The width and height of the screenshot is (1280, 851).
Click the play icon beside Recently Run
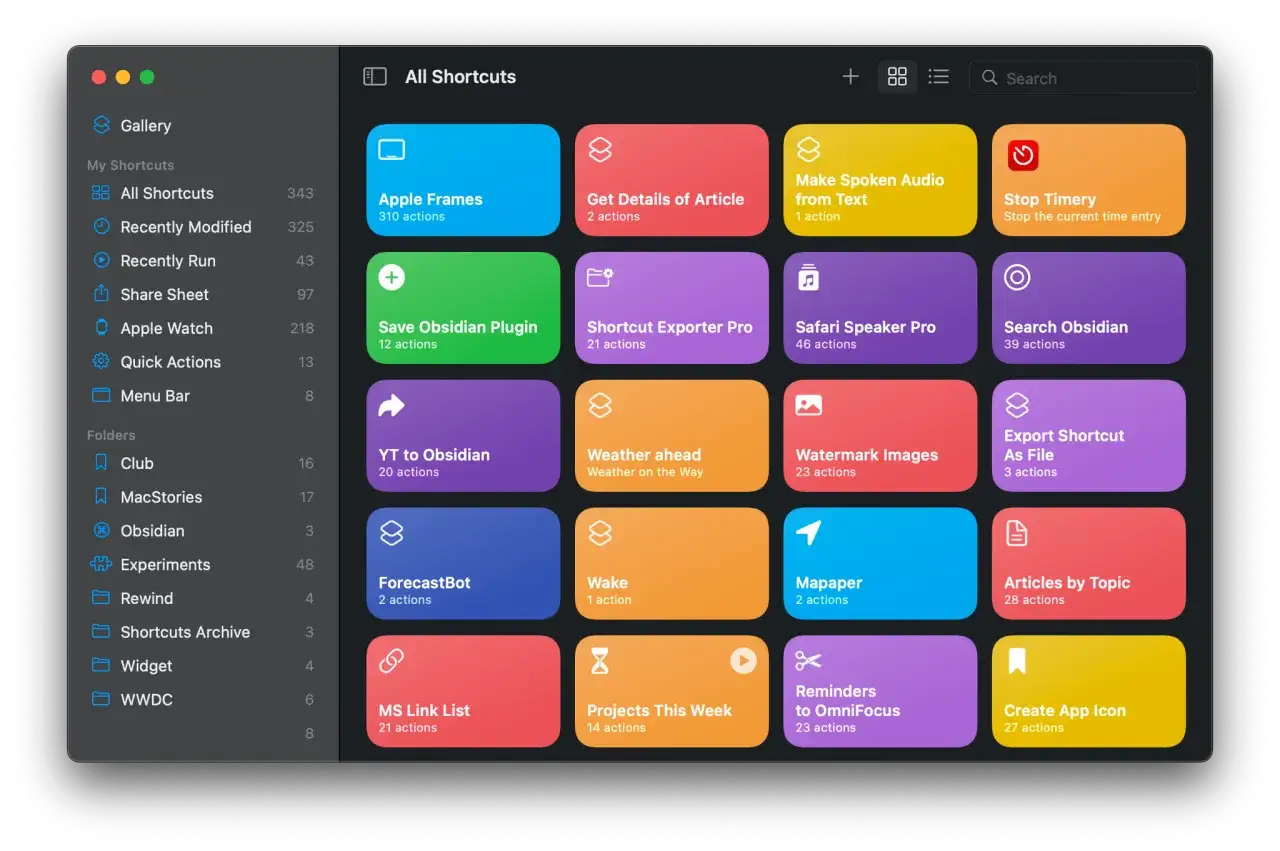(x=101, y=260)
